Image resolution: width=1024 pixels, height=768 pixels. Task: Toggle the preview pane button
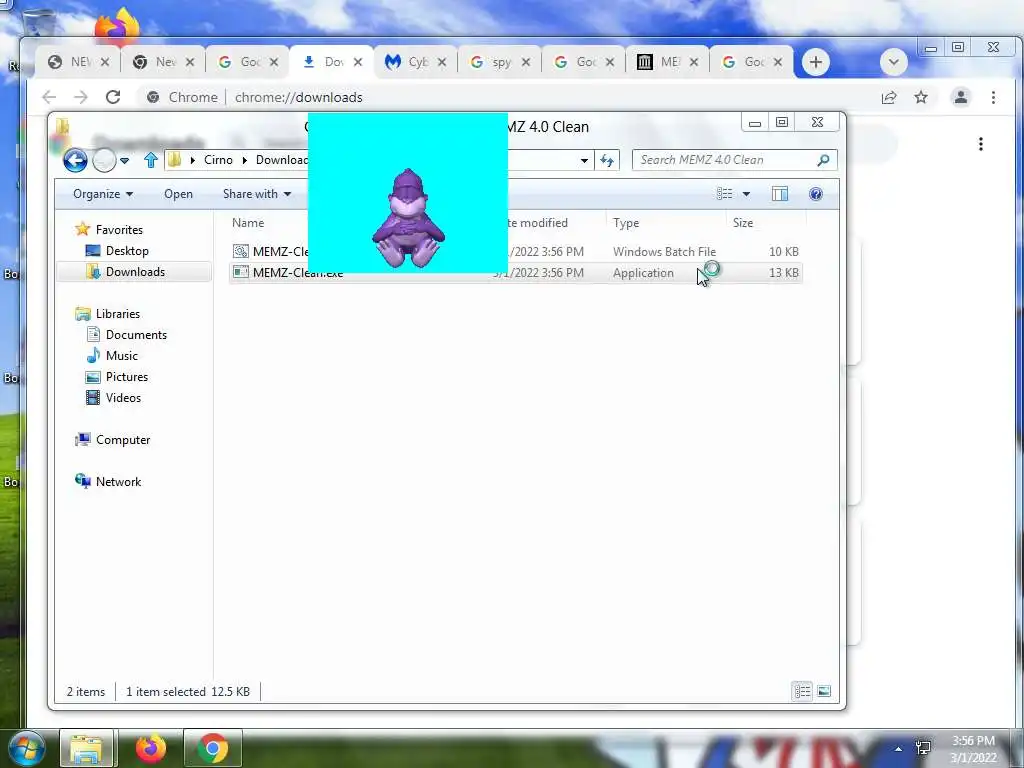(x=780, y=194)
